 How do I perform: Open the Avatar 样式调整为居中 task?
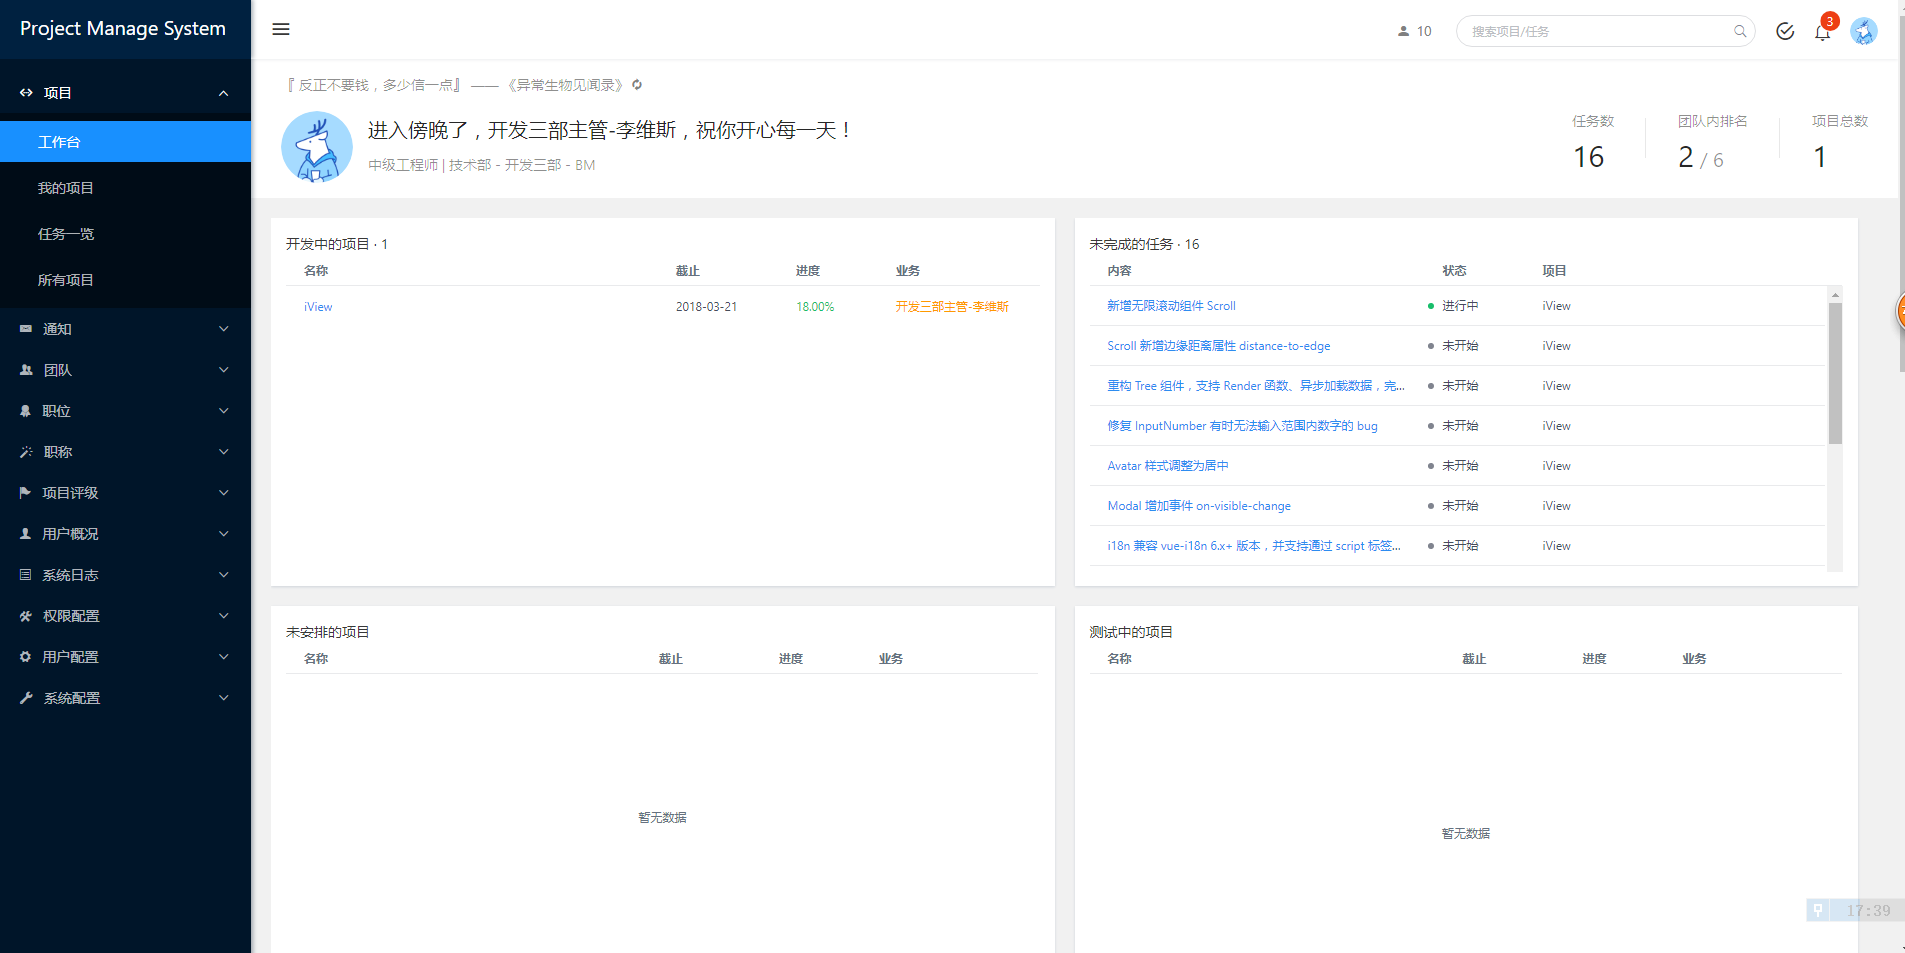(x=1168, y=466)
